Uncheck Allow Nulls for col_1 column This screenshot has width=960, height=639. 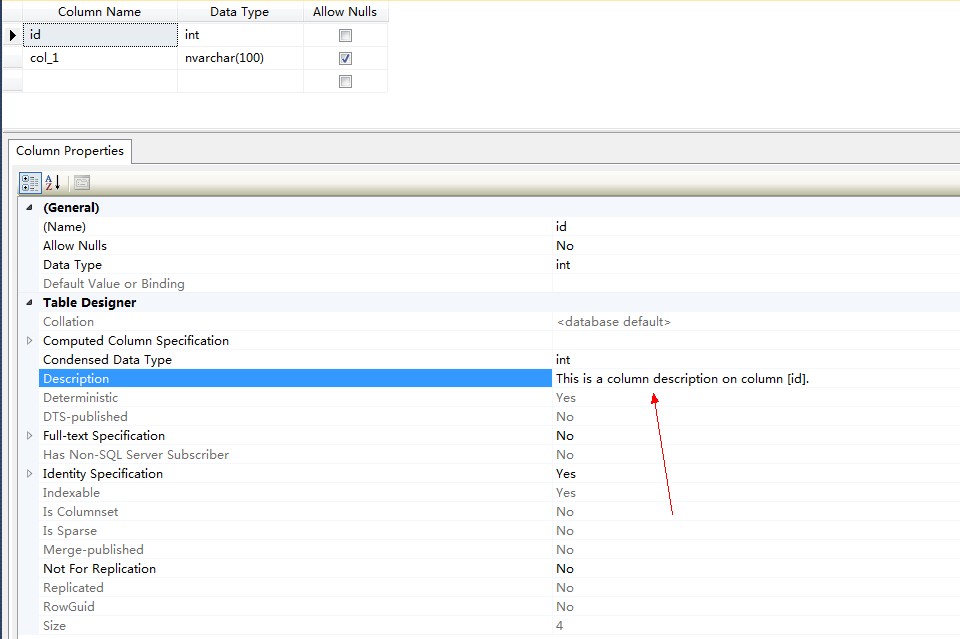345,58
